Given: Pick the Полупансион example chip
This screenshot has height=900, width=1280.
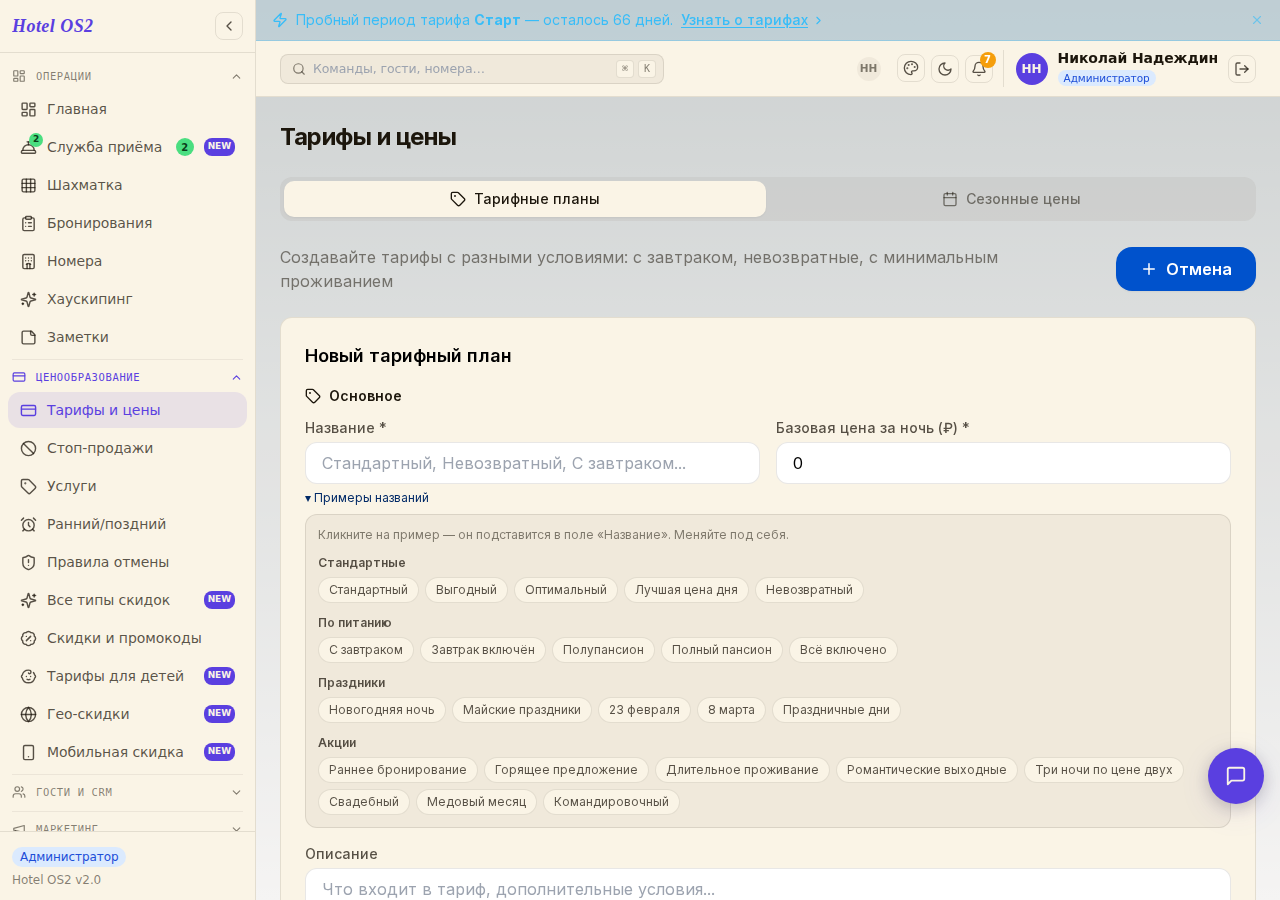Looking at the screenshot, I should click(x=603, y=650).
